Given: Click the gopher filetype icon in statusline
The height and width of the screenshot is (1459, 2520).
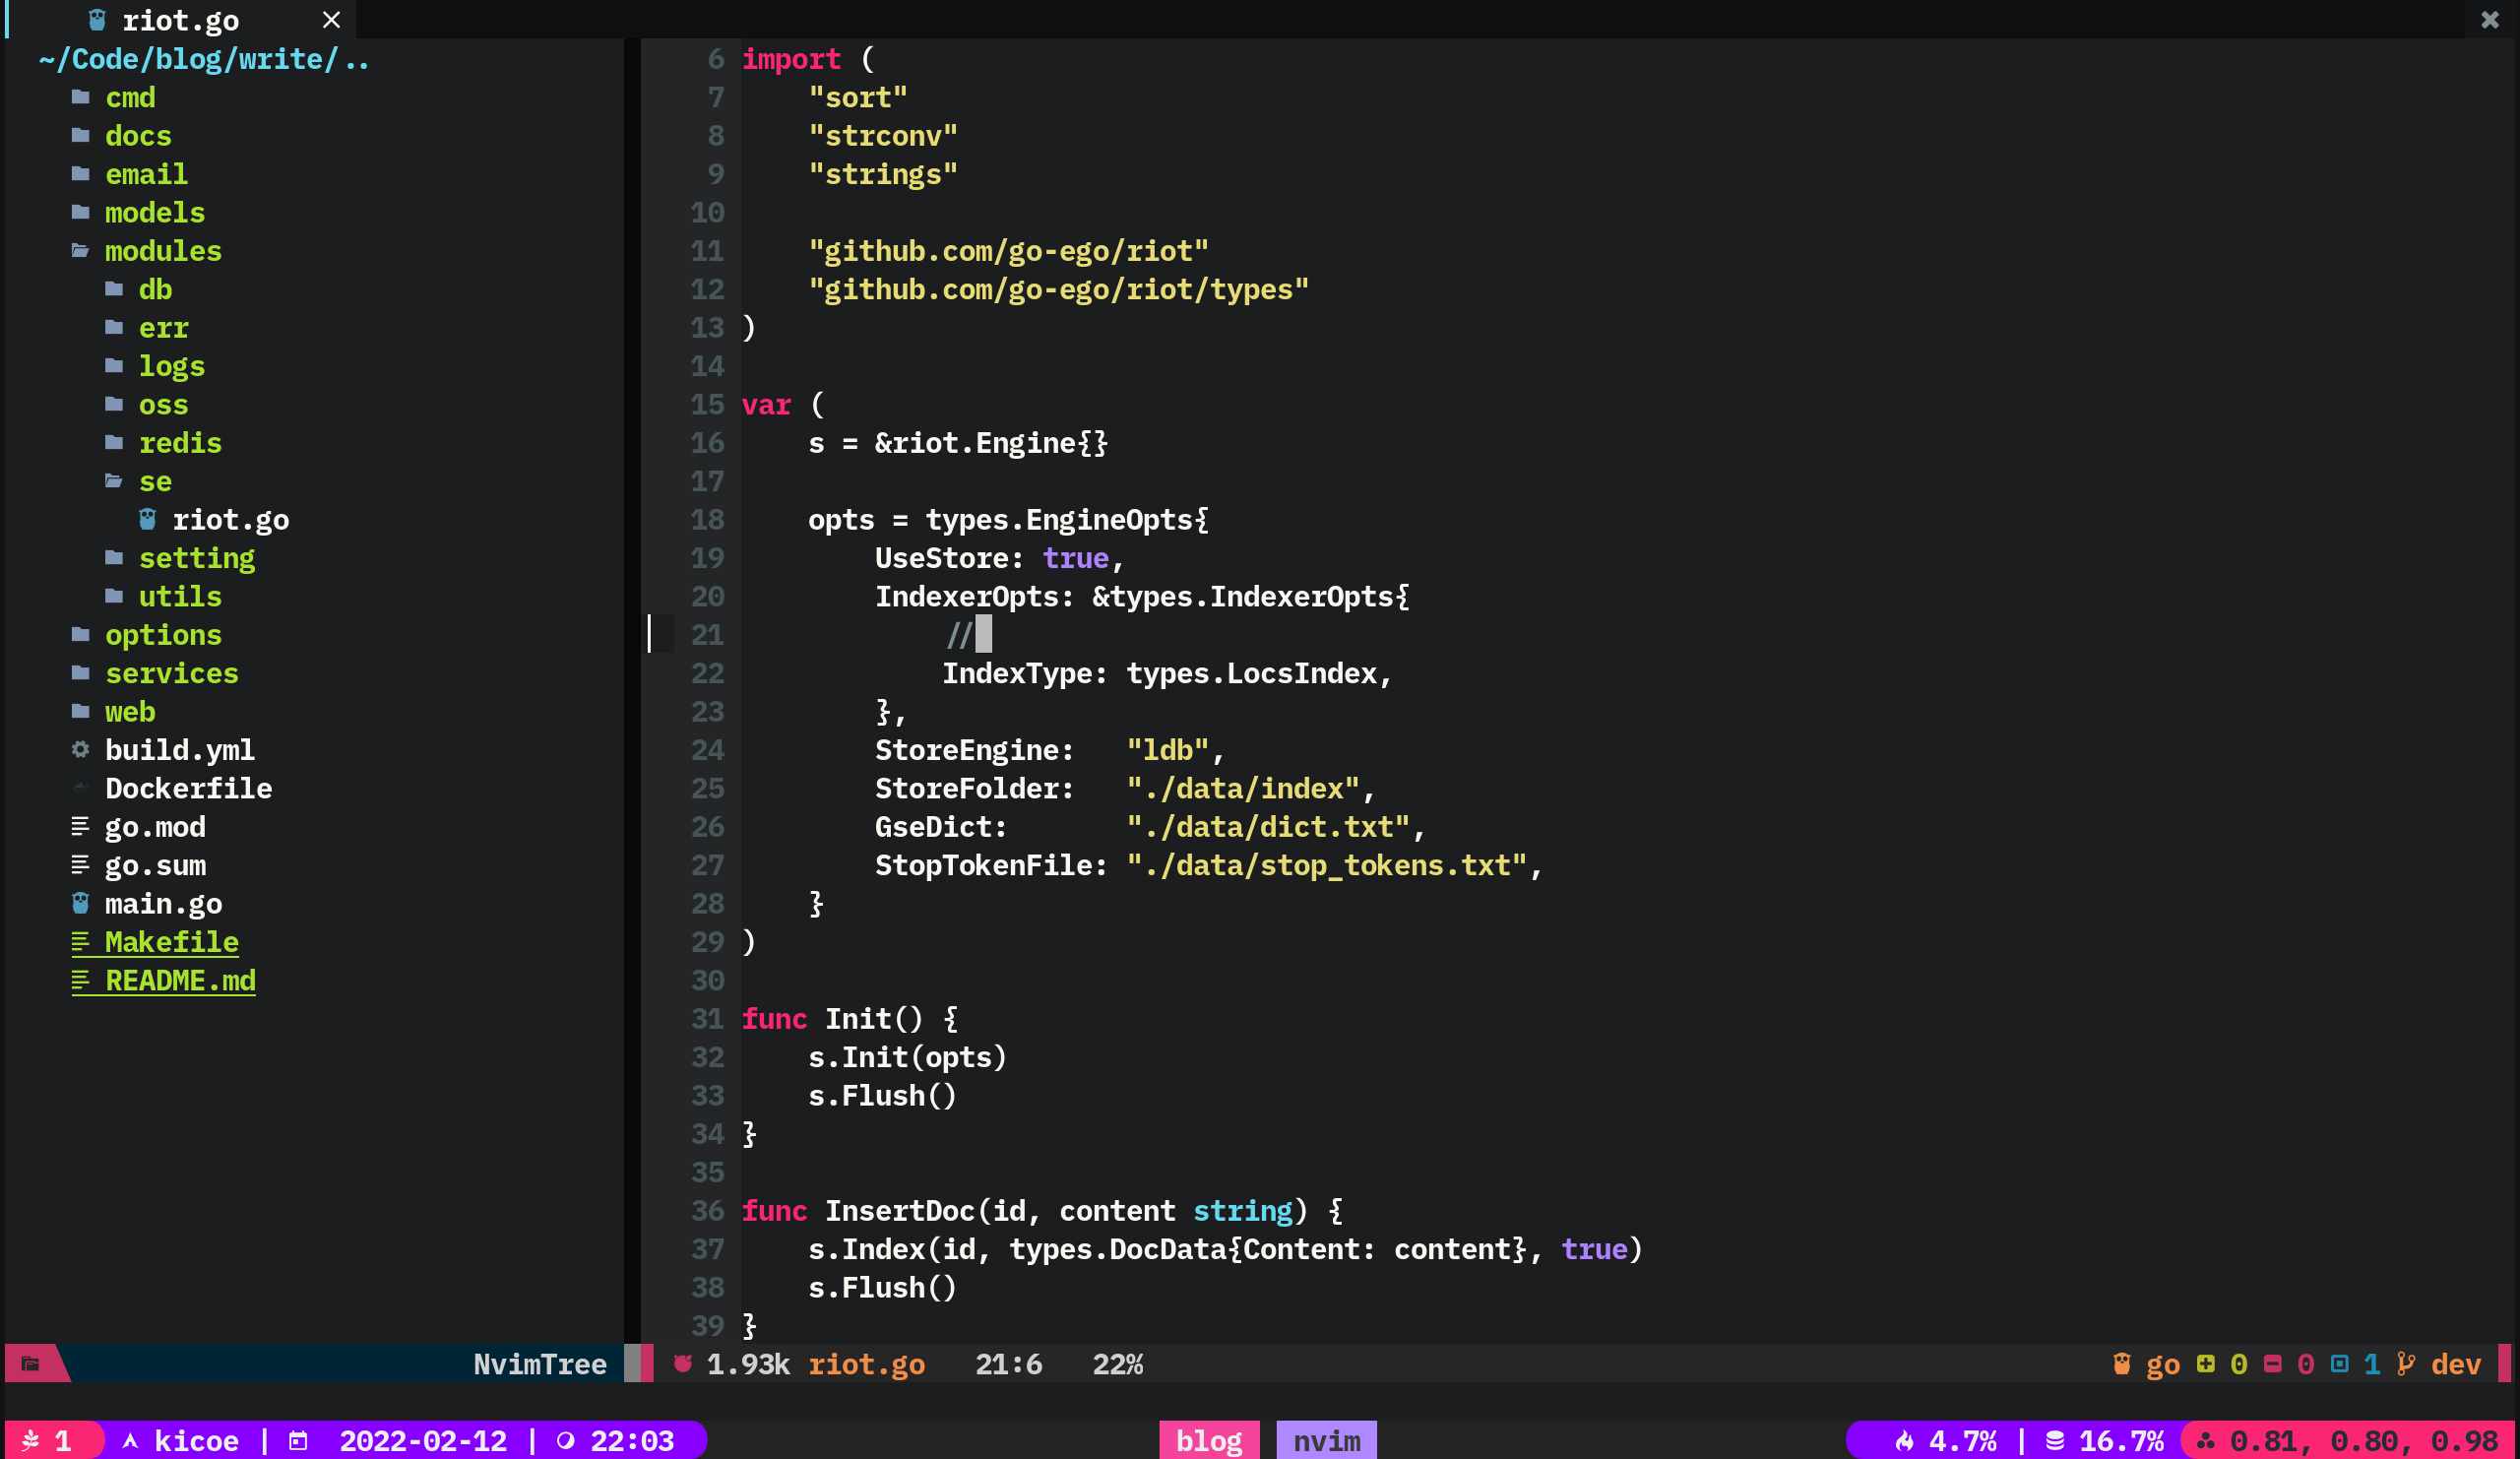Looking at the screenshot, I should [2121, 1364].
